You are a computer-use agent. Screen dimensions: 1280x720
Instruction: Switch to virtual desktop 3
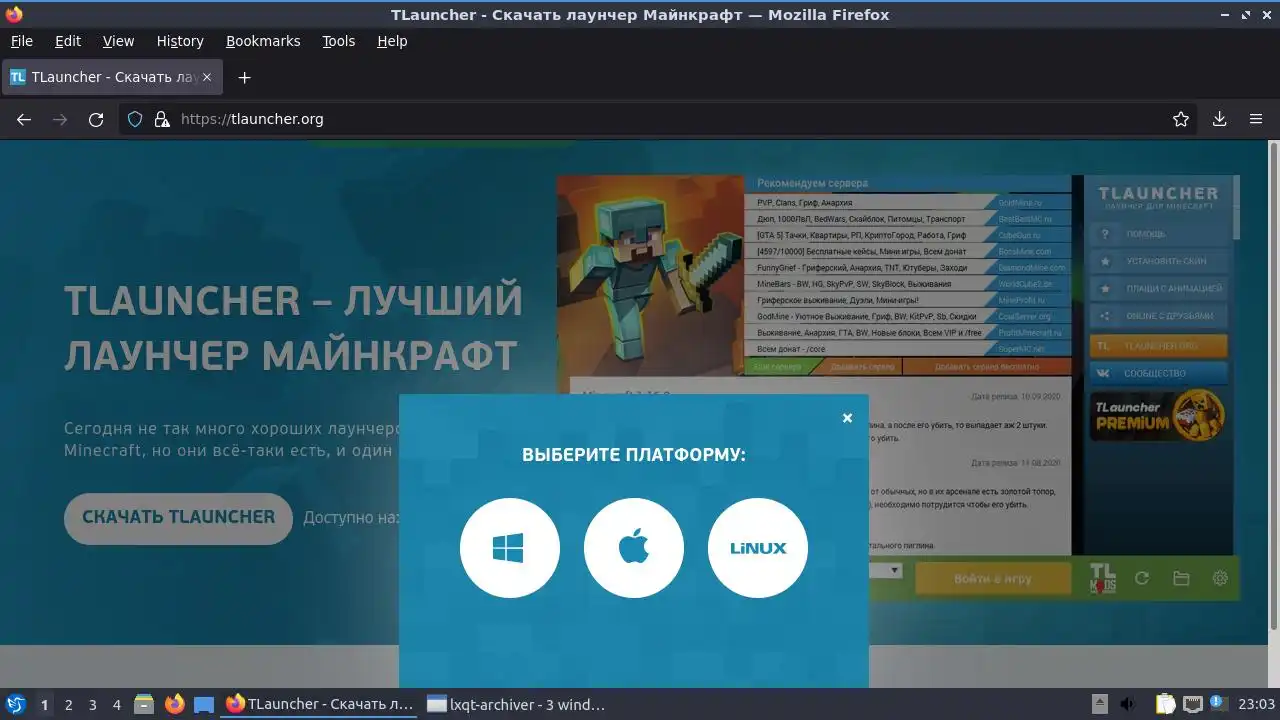click(92, 705)
